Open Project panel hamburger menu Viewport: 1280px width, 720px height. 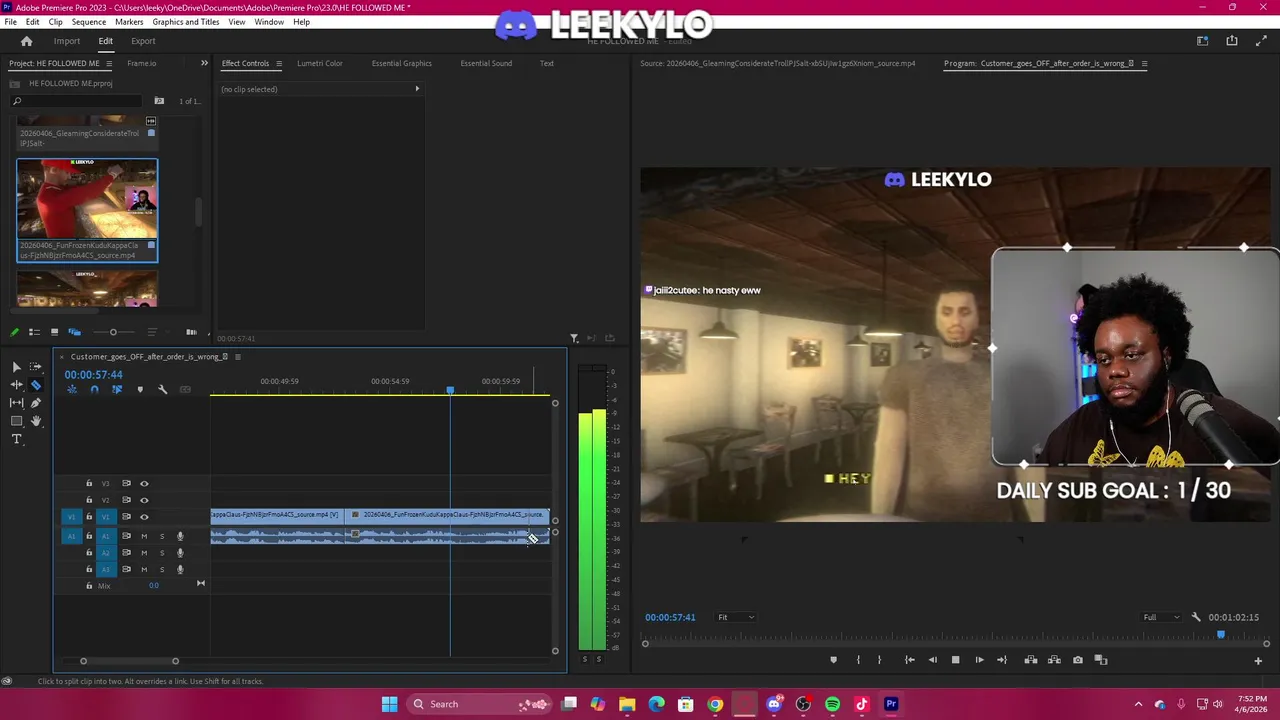point(109,63)
